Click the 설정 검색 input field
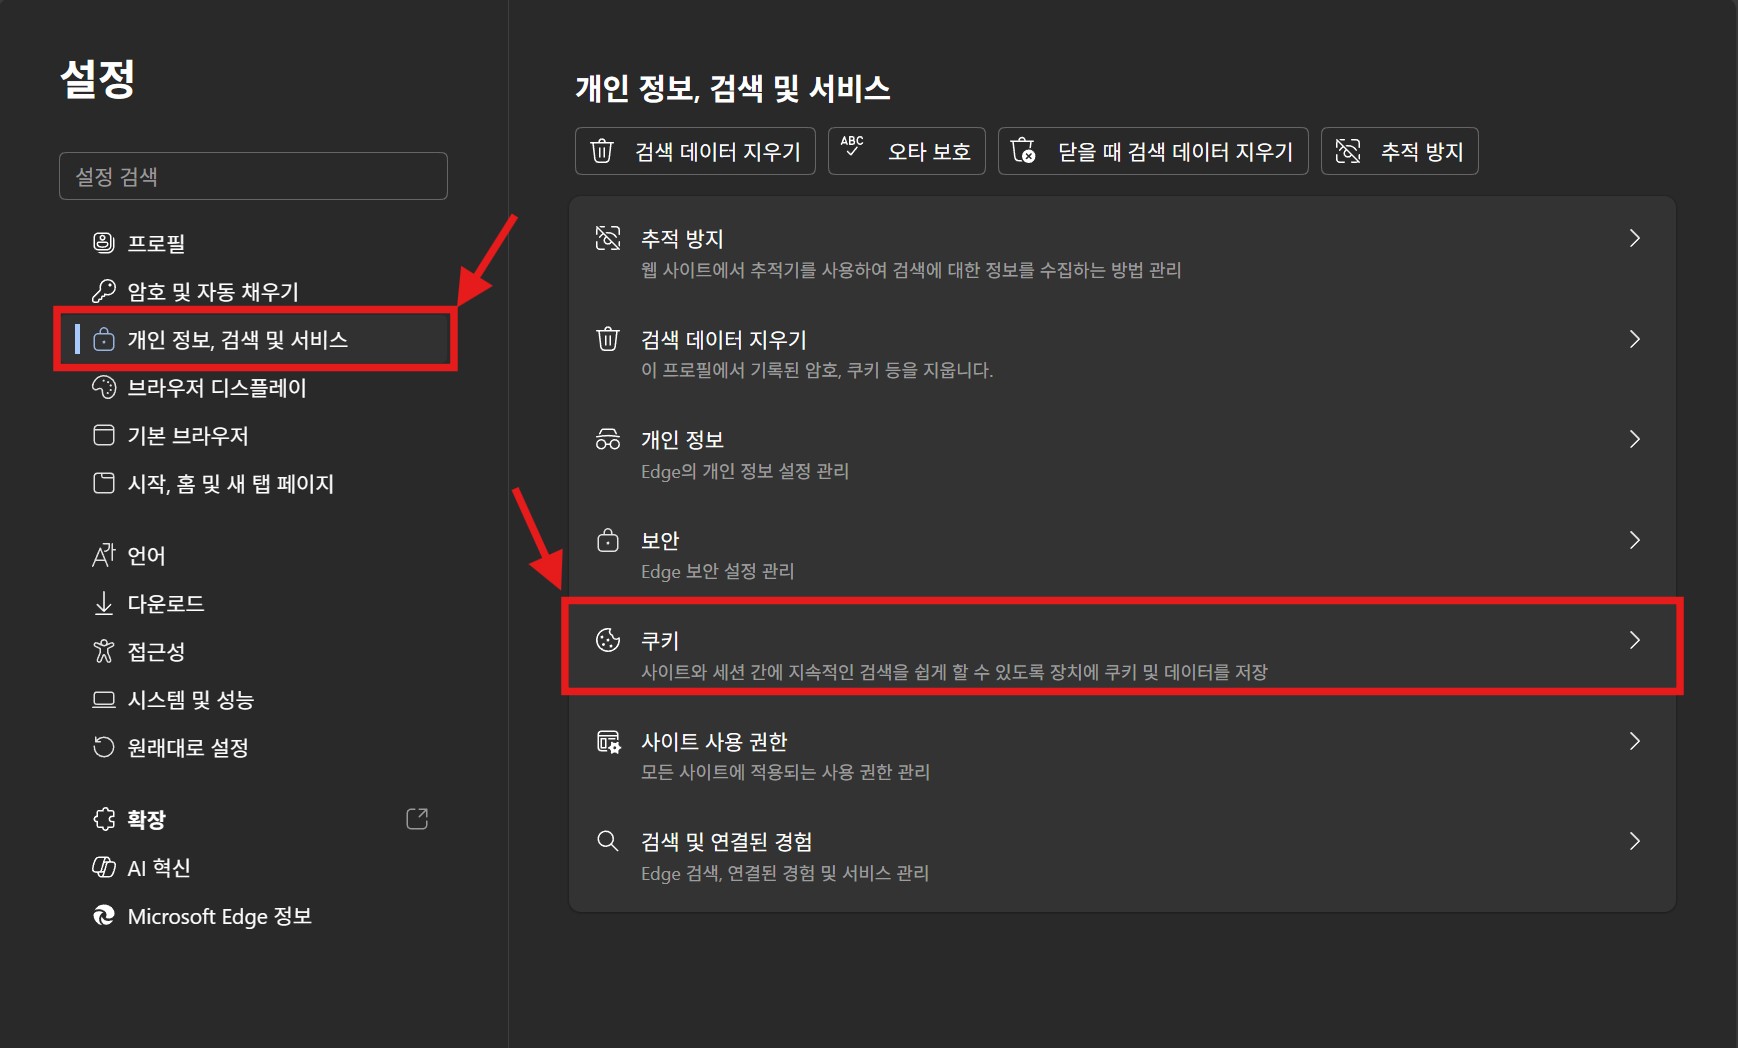This screenshot has height=1048, width=1738. (253, 176)
